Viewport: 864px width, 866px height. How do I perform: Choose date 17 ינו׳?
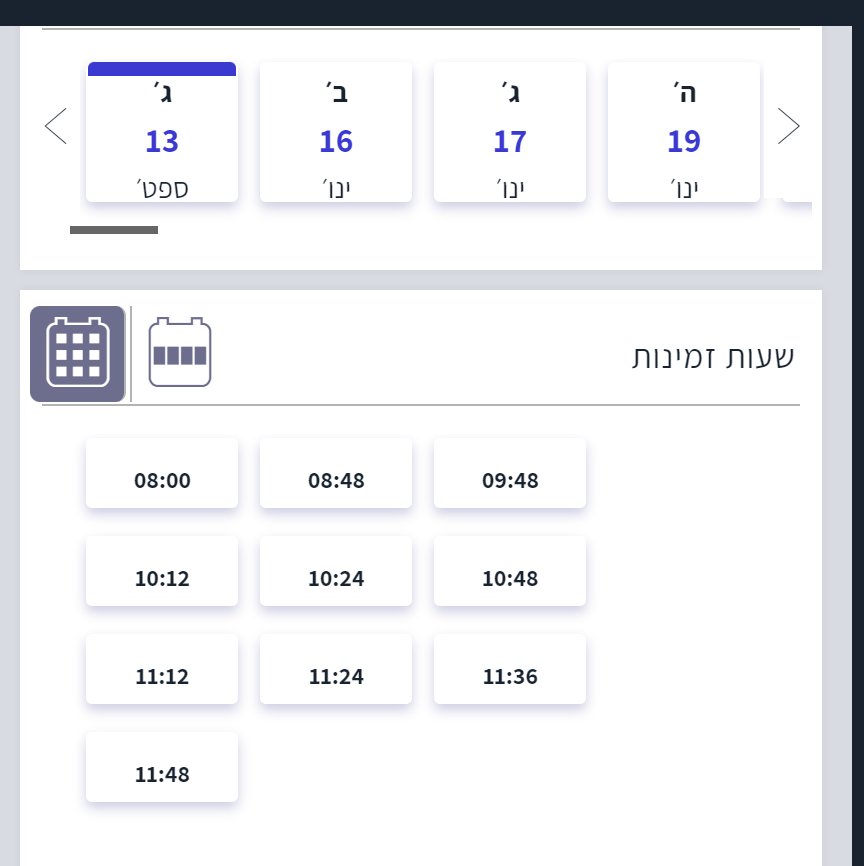click(510, 133)
